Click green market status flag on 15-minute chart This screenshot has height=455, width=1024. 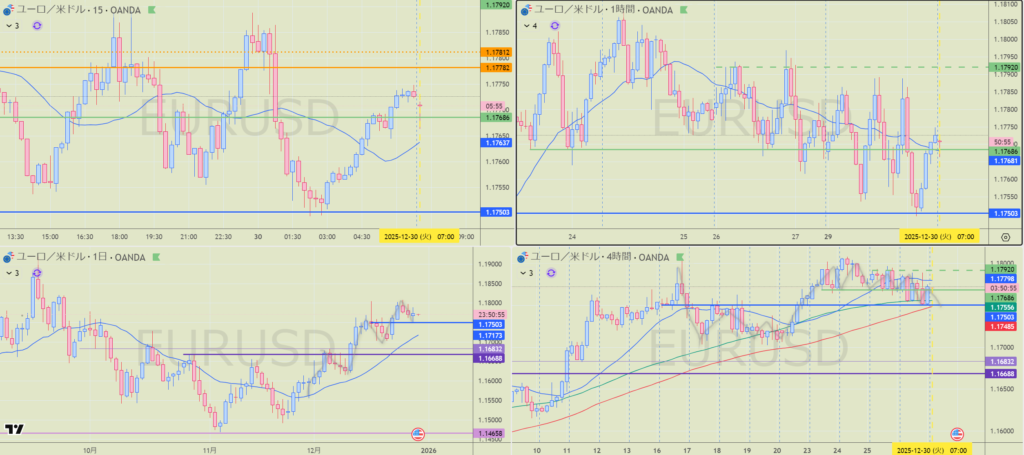[151, 8]
